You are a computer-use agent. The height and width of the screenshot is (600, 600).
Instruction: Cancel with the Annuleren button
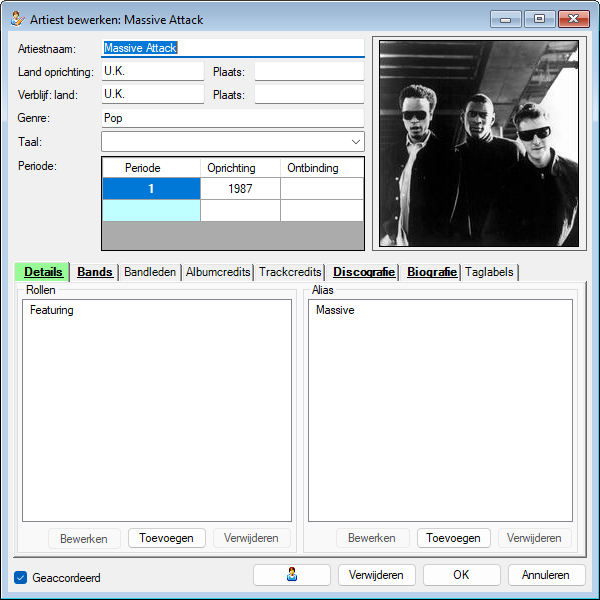[x=546, y=575]
